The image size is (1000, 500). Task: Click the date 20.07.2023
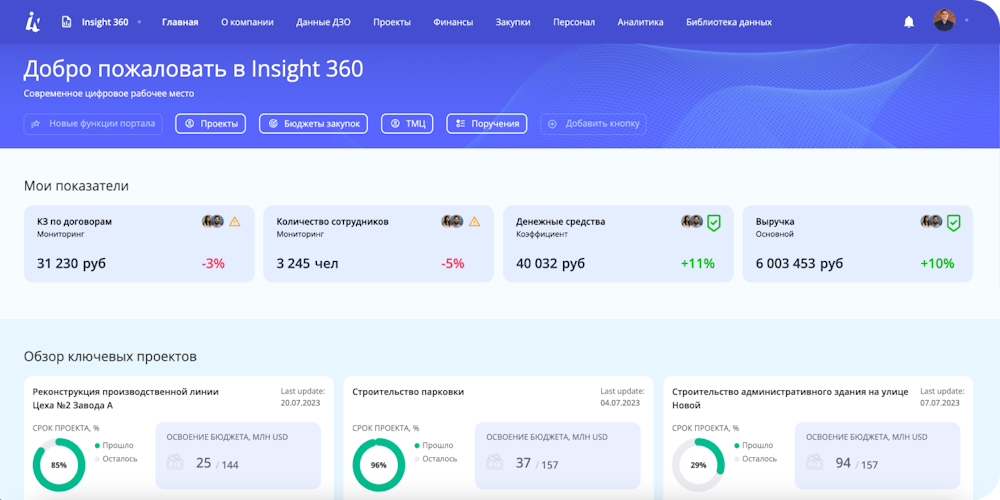(300, 403)
